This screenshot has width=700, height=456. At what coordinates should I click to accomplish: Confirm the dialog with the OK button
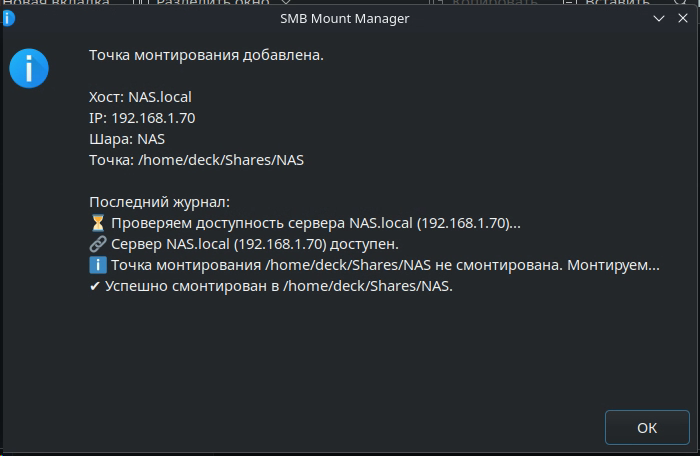tap(647, 427)
